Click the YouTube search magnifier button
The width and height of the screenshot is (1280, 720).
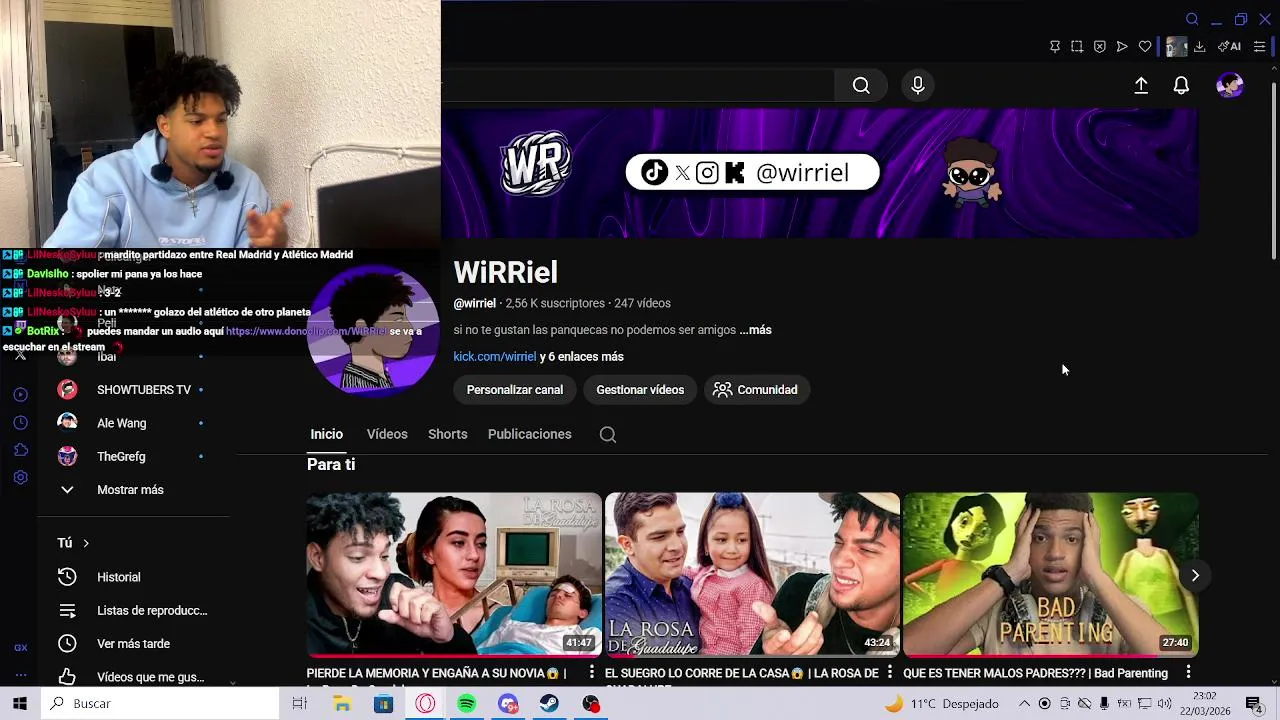point(861,86)
